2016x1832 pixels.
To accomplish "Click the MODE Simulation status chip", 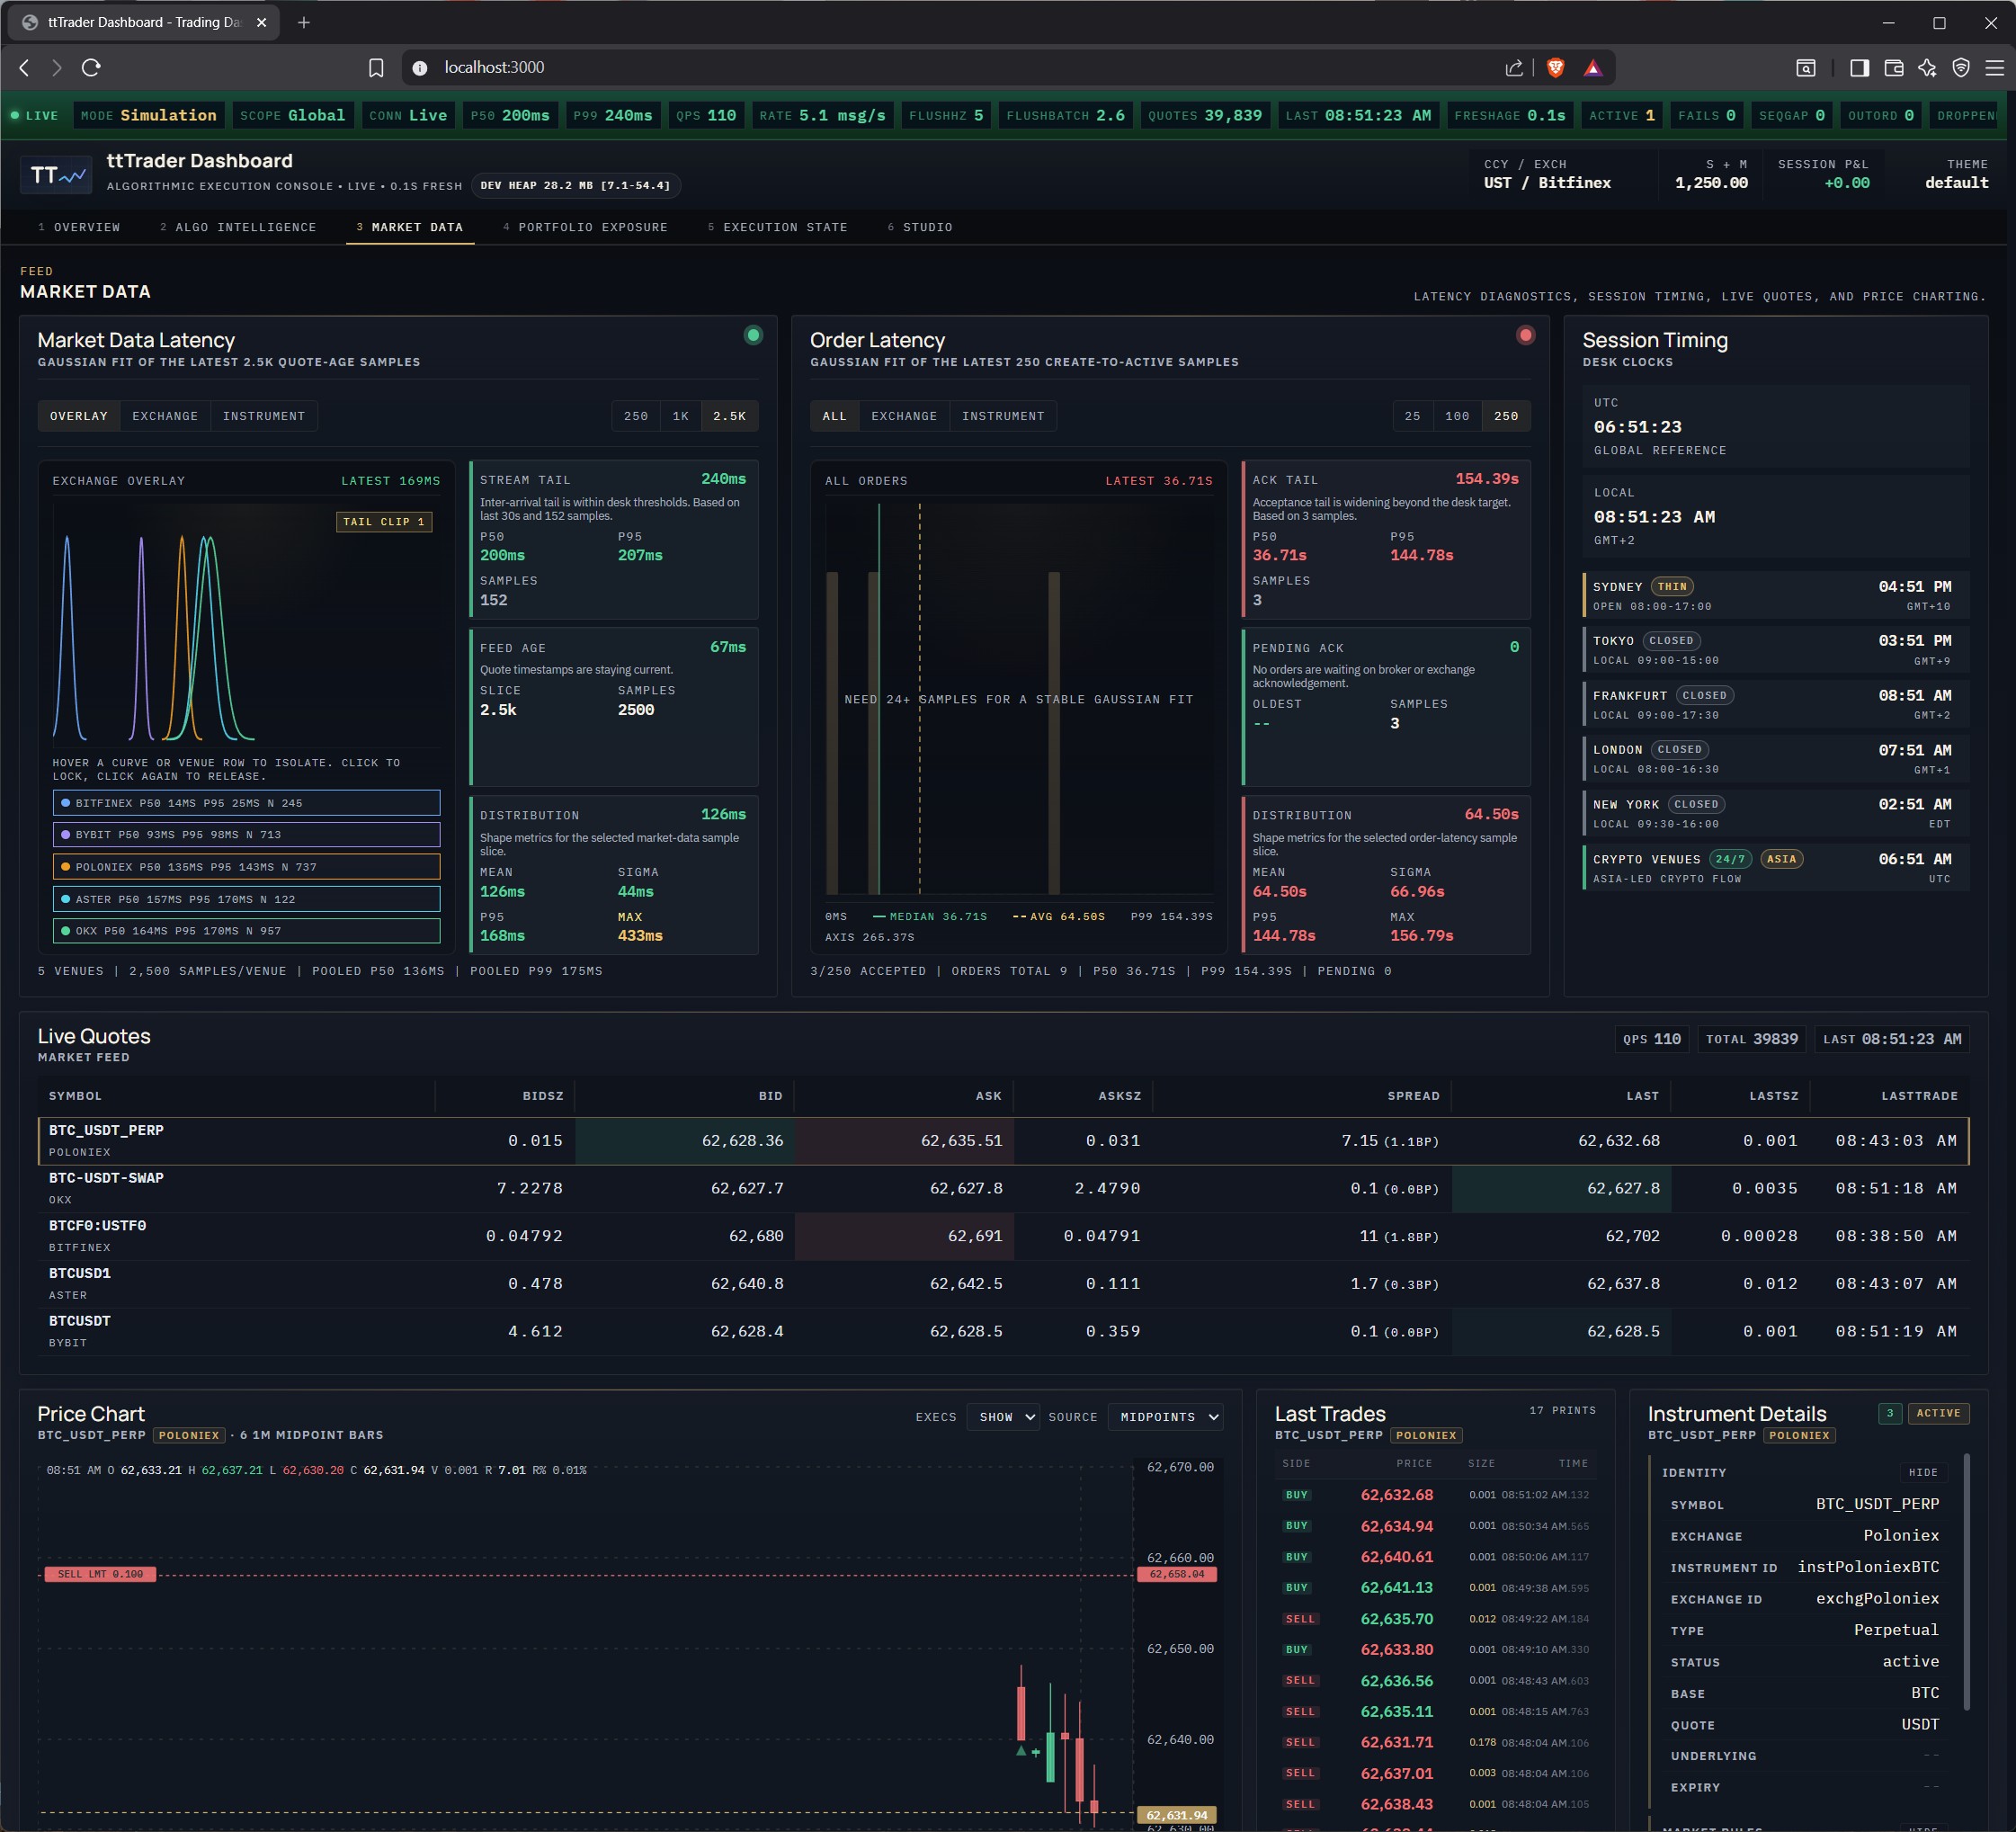I will coord(148,115).
